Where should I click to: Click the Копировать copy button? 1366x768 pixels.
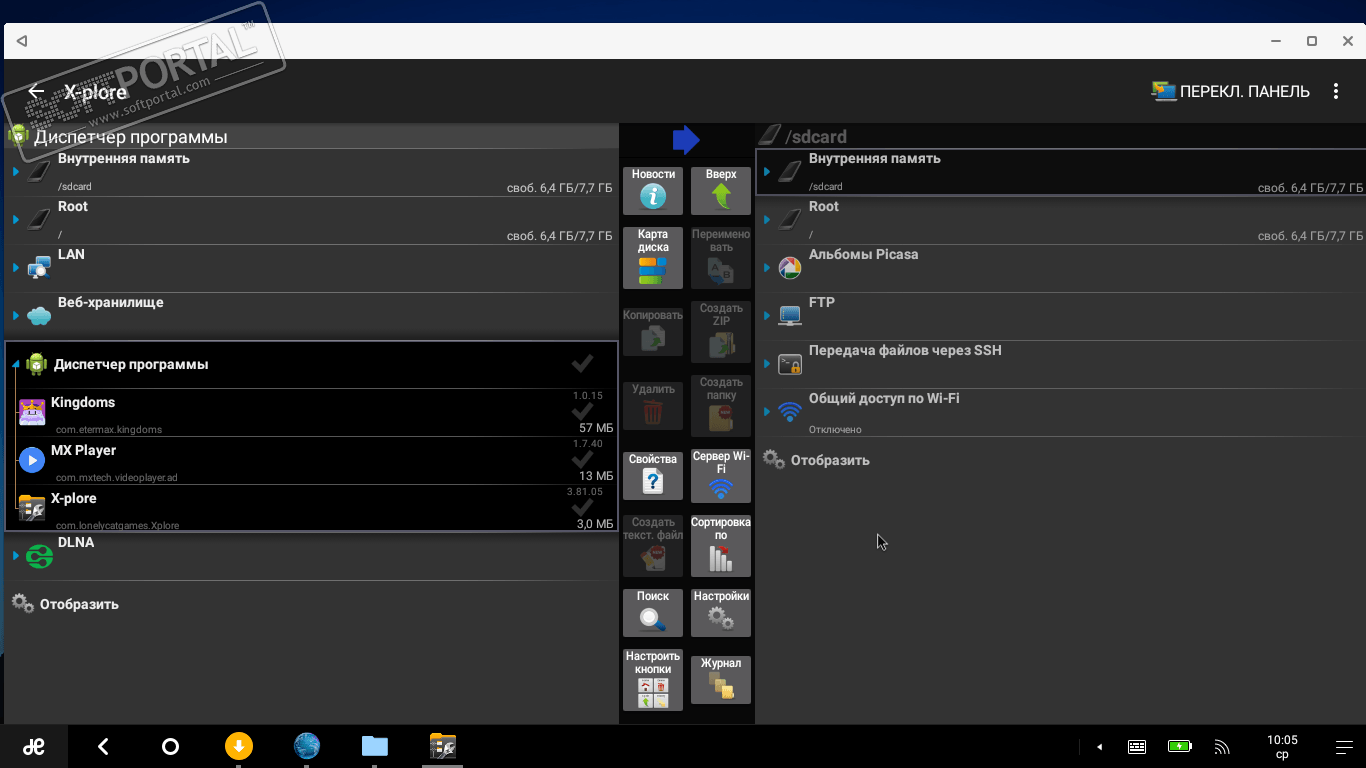(653, 331)
